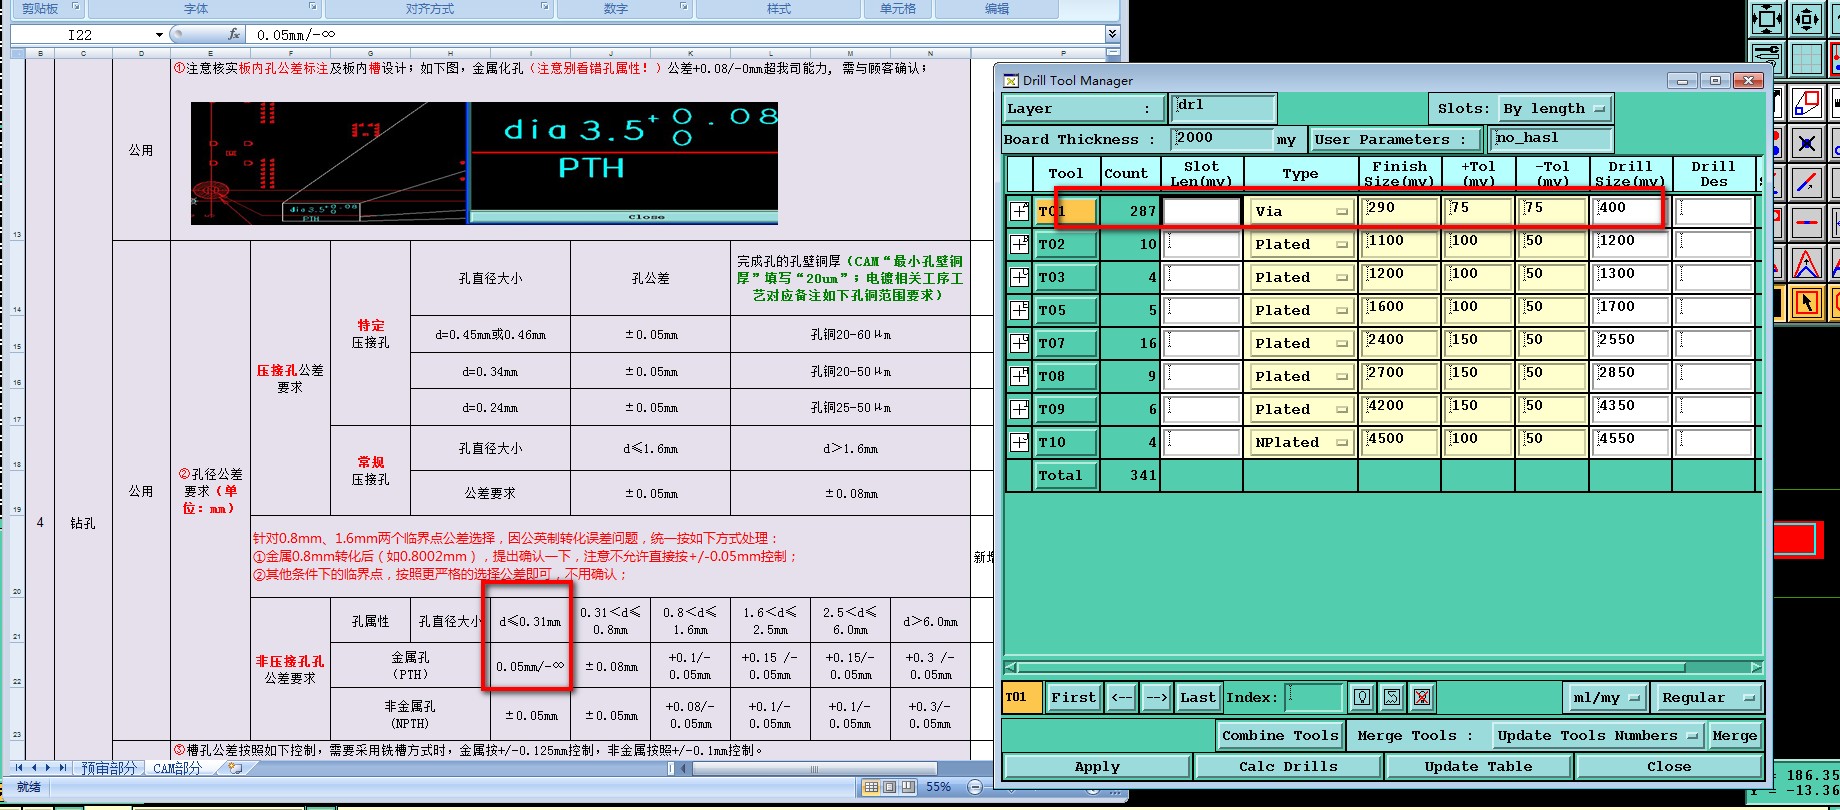Go to previous Excel sheet tab arrow
The height and width of the screenshot is (810, 1840).
pyautogui.click(x=34, y=768)
